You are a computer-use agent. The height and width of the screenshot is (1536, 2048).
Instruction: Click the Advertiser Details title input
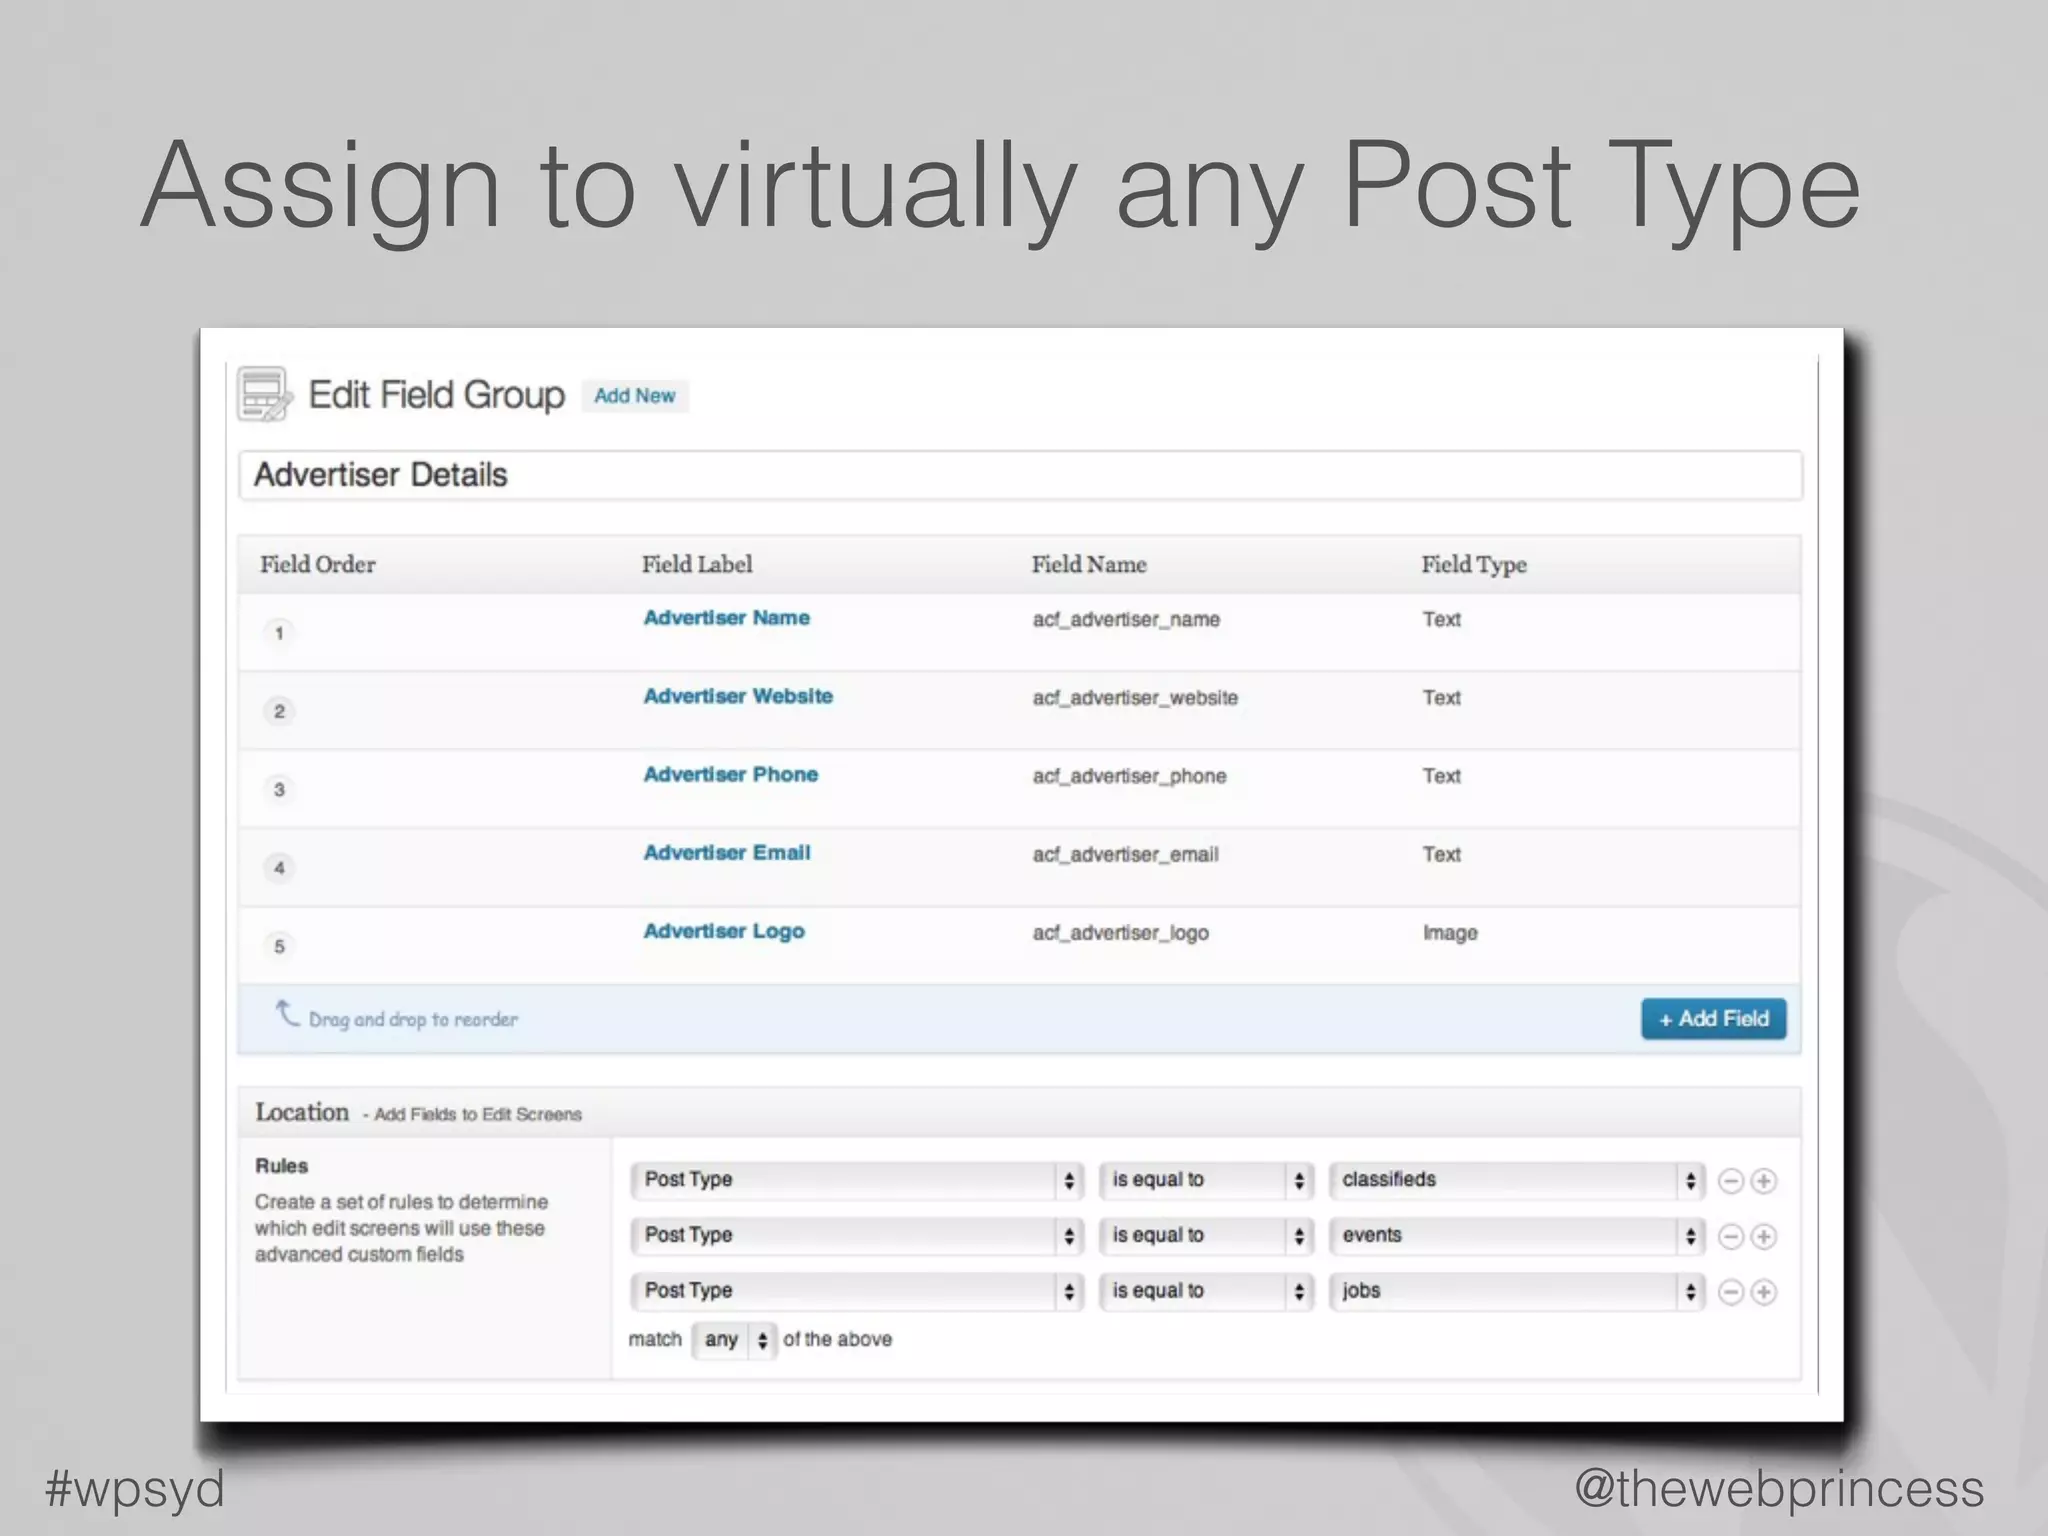point(1020,475)
